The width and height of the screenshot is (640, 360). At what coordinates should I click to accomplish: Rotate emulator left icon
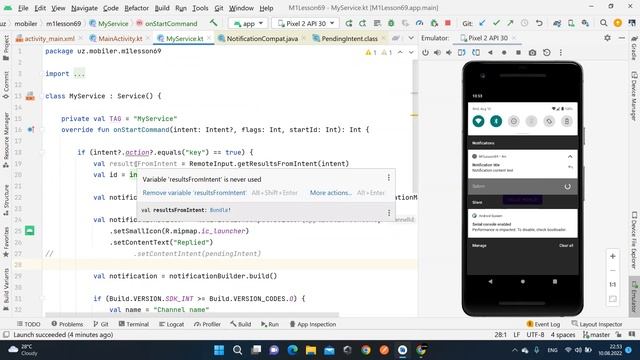pyautogui.click(x=462, y=53)
